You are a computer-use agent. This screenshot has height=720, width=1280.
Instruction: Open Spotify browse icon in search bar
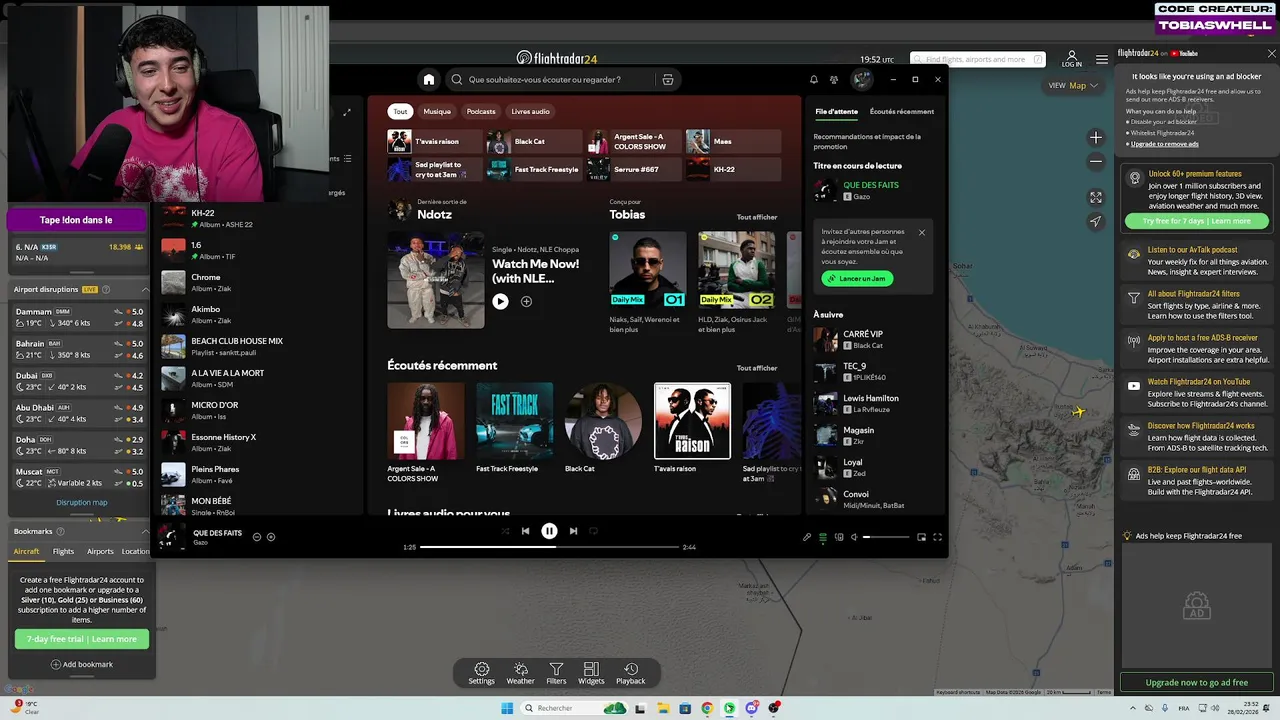coord(668,80)
